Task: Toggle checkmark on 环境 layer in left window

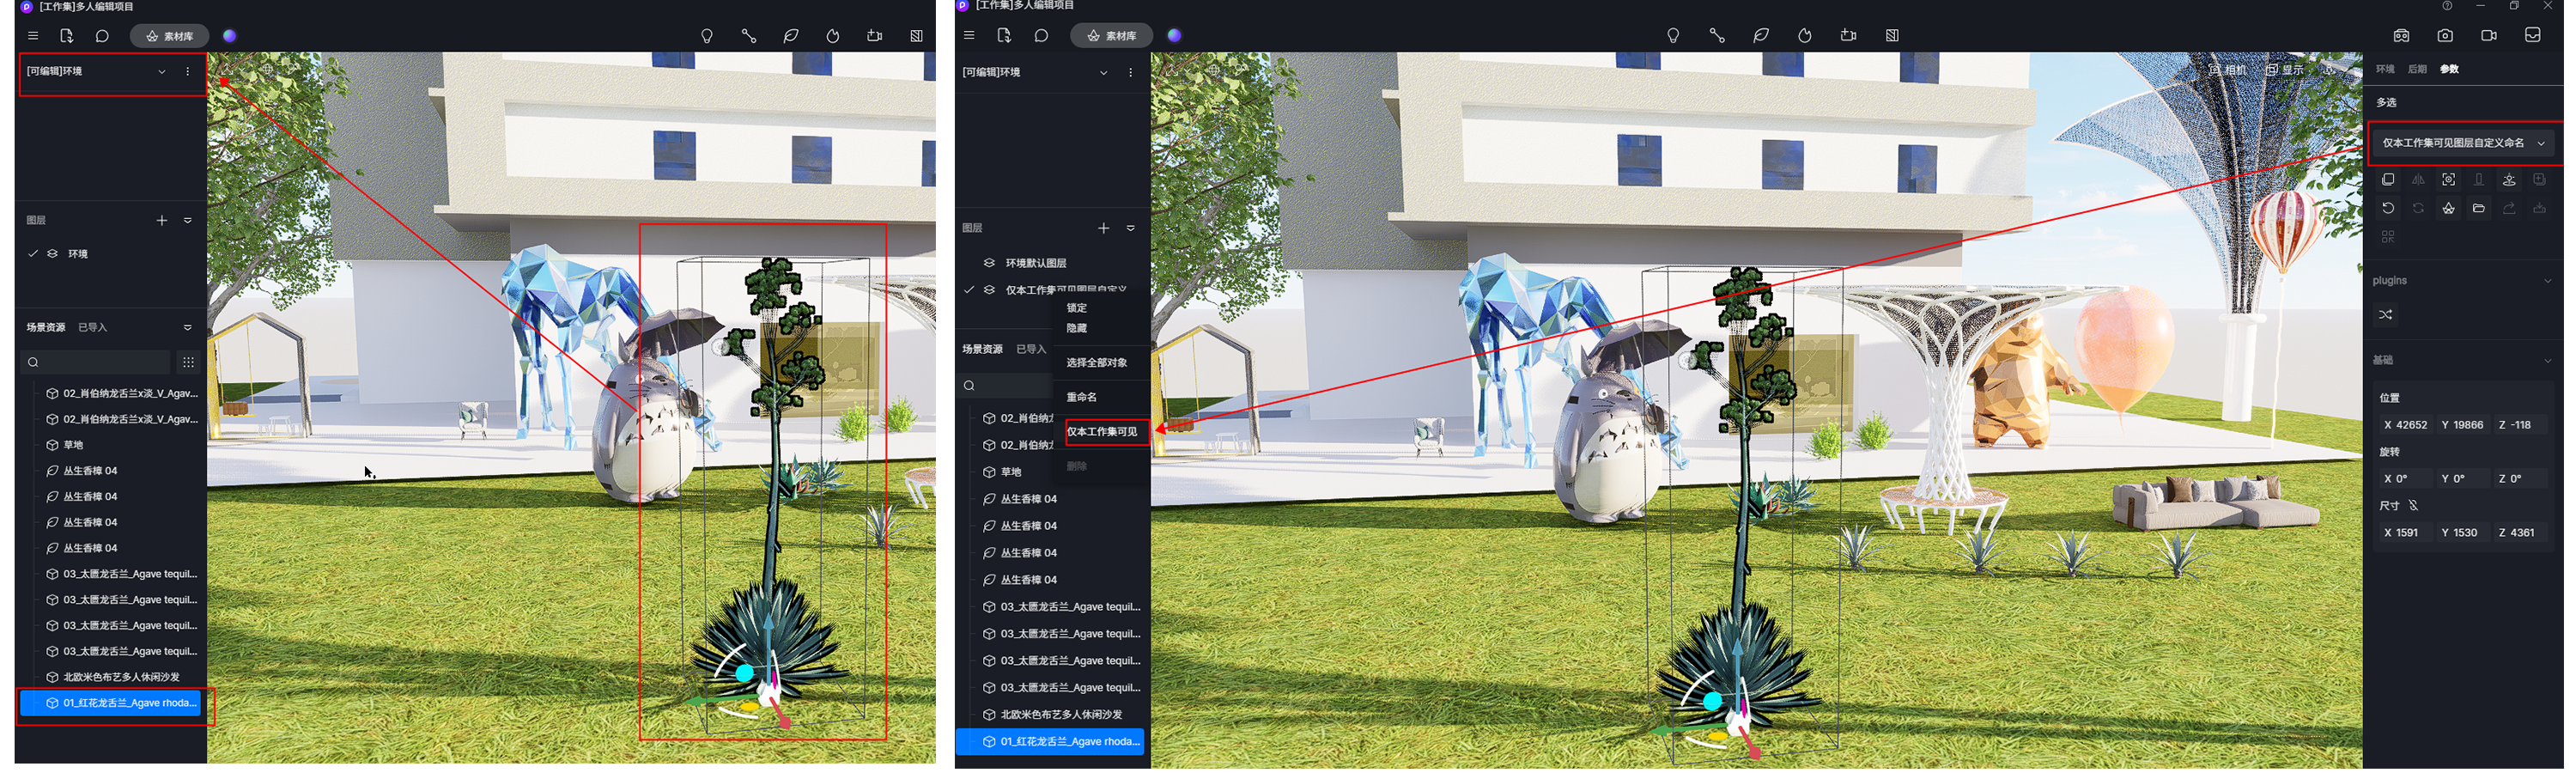Action: click(33, 254)
